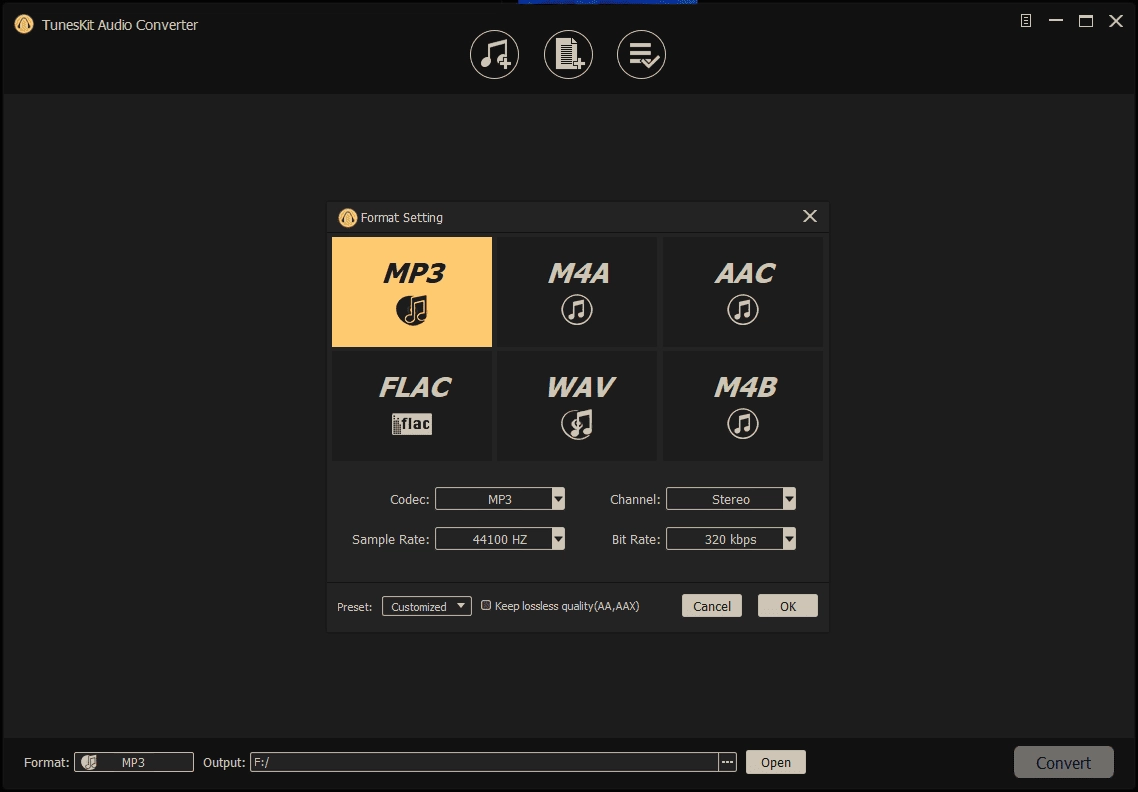Click the Format Setting dialog logo icon
1138x792 pixels.
click(348, 218)
